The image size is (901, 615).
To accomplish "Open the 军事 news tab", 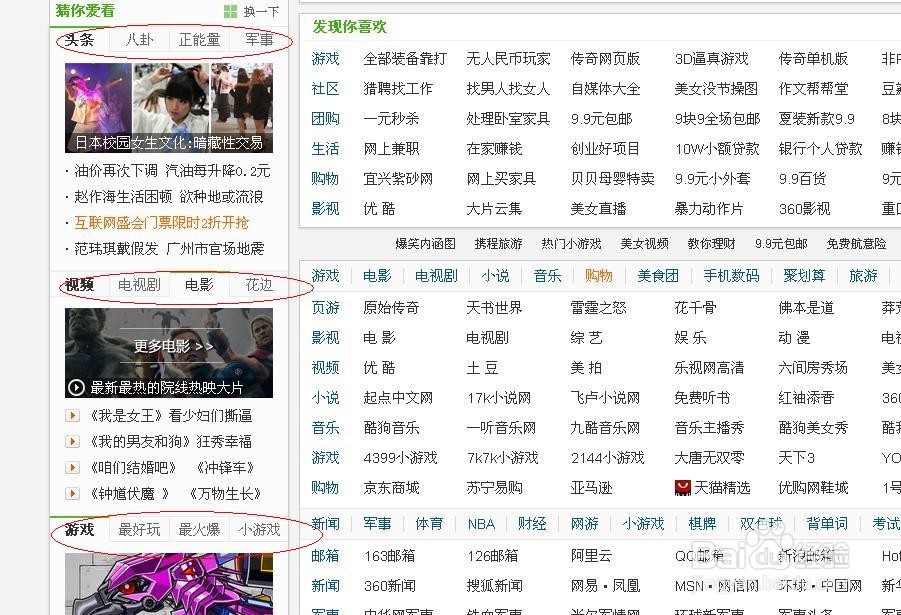I will [259, 40].
